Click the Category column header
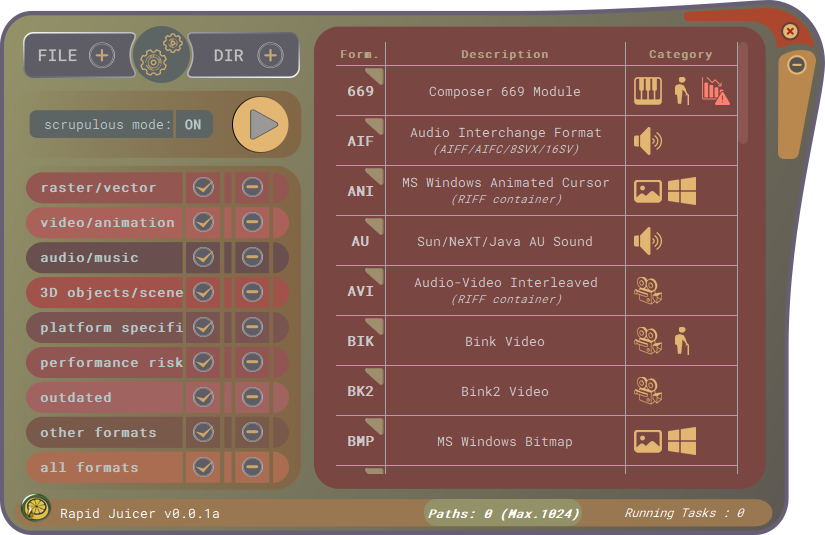825x535 pixels. [681, 54]
